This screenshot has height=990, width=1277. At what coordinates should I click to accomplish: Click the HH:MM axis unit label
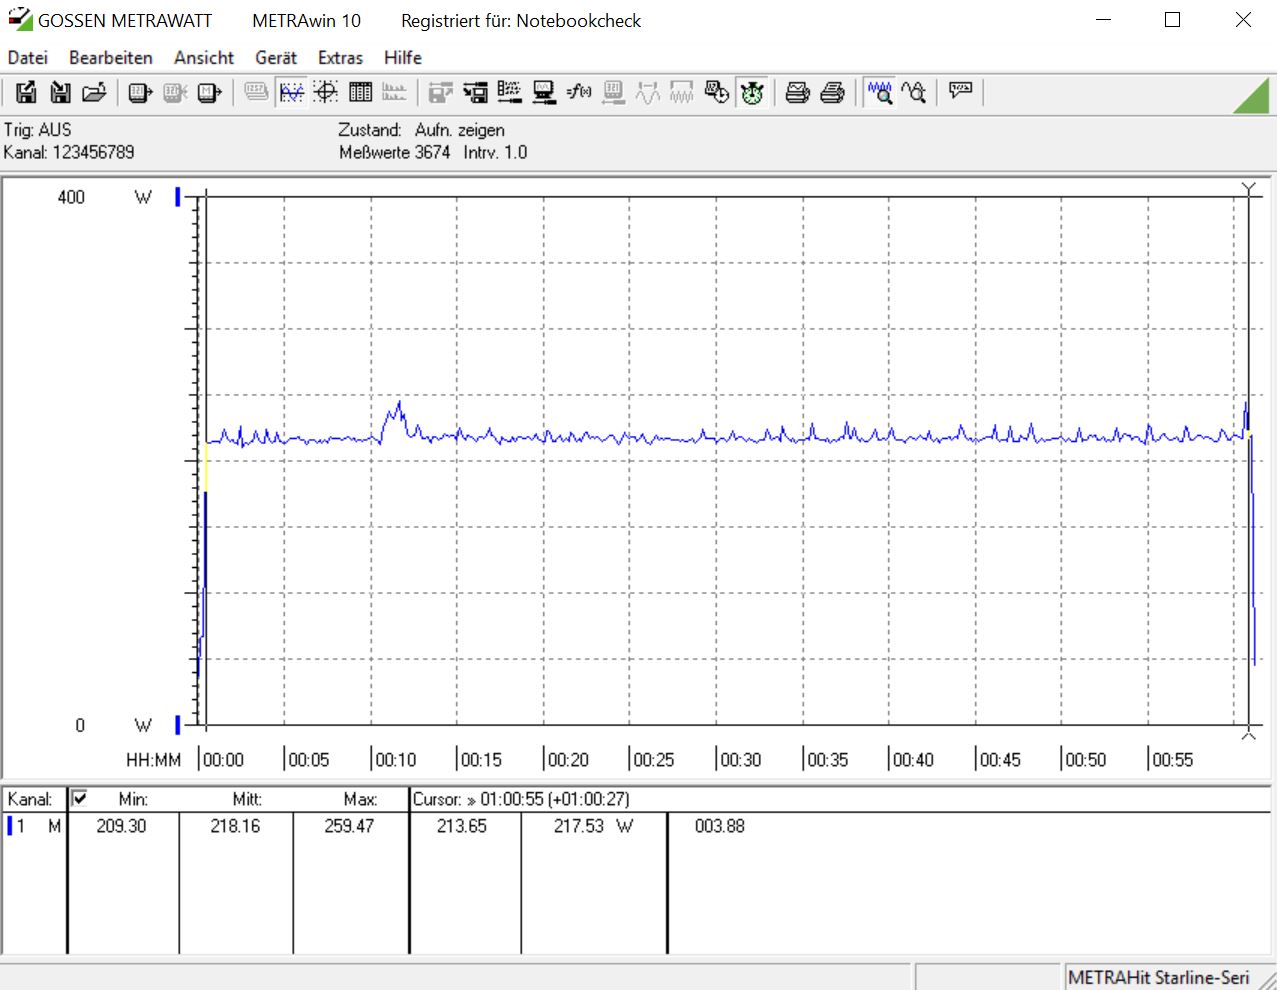point(154,760)
